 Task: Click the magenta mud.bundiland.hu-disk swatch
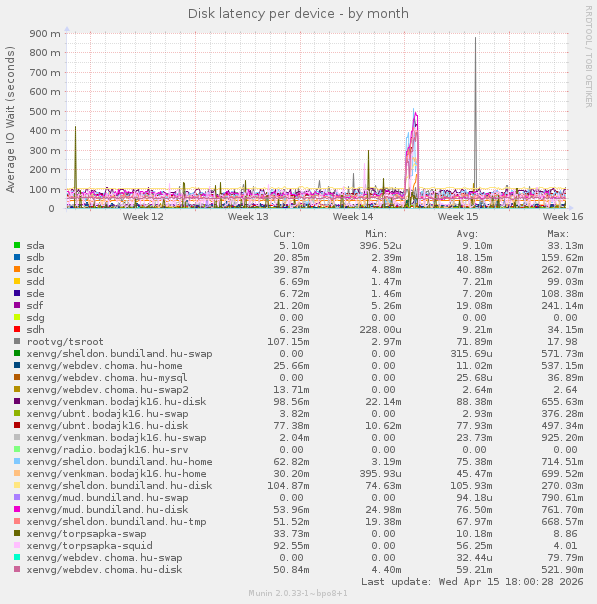17,509
